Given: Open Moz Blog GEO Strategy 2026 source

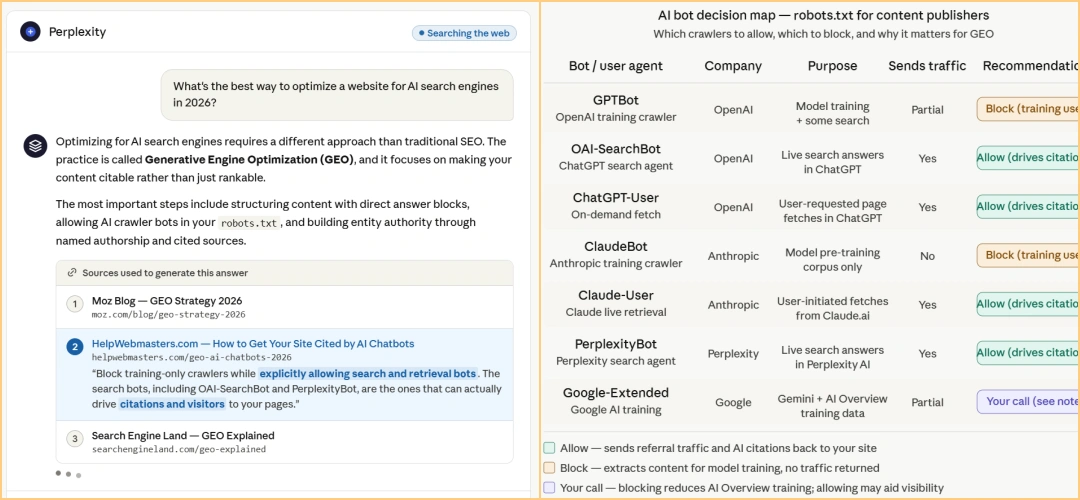Looking at the screenshot, I should tap(167, 301).
